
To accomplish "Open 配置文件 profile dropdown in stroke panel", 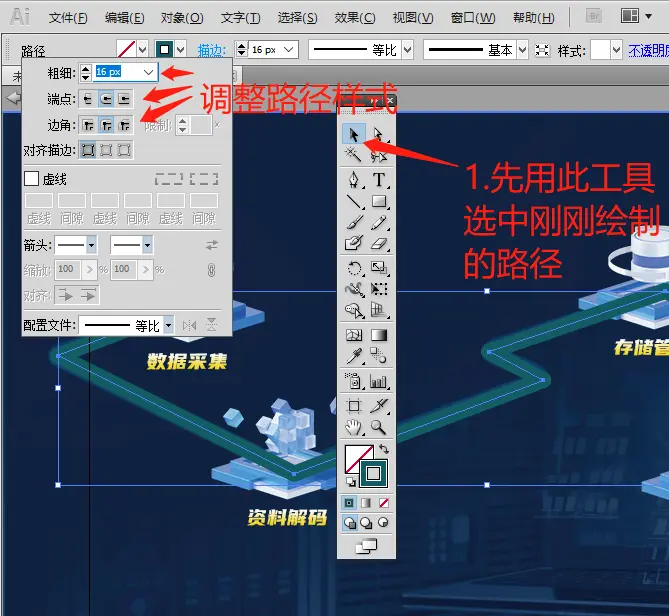I will [169, 325].
